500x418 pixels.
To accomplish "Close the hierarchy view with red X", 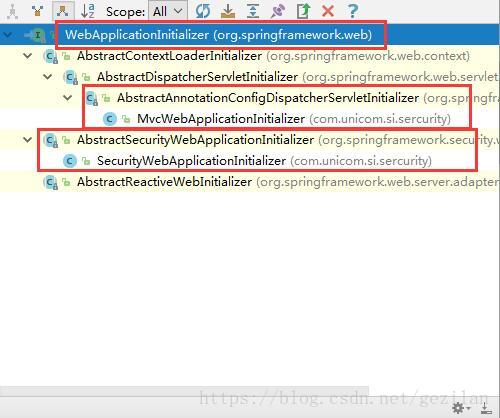I will tap(328, 11).
